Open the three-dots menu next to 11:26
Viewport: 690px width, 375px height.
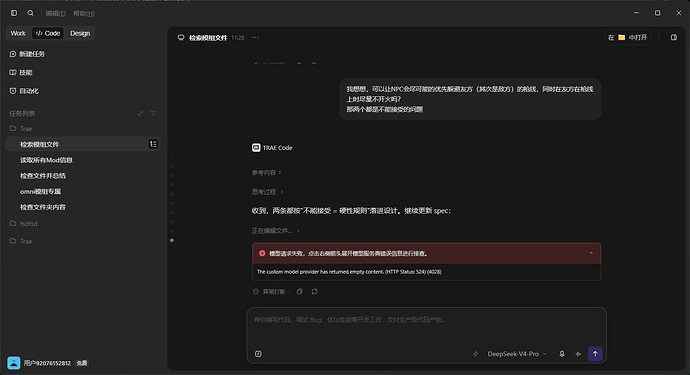[255, 38]
